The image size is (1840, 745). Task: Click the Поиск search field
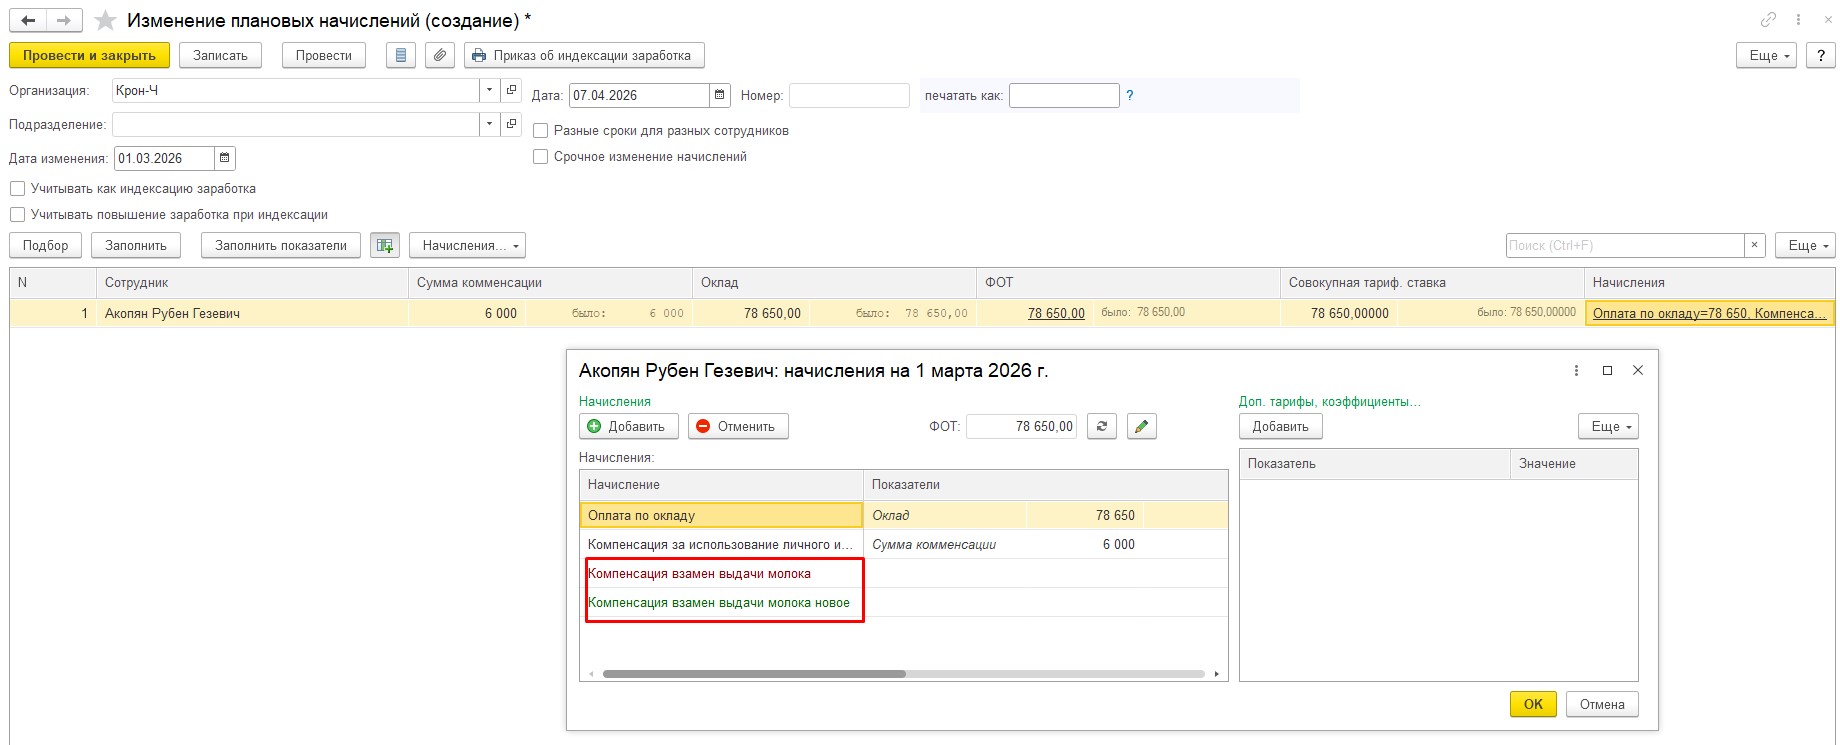coord(1624,245)
